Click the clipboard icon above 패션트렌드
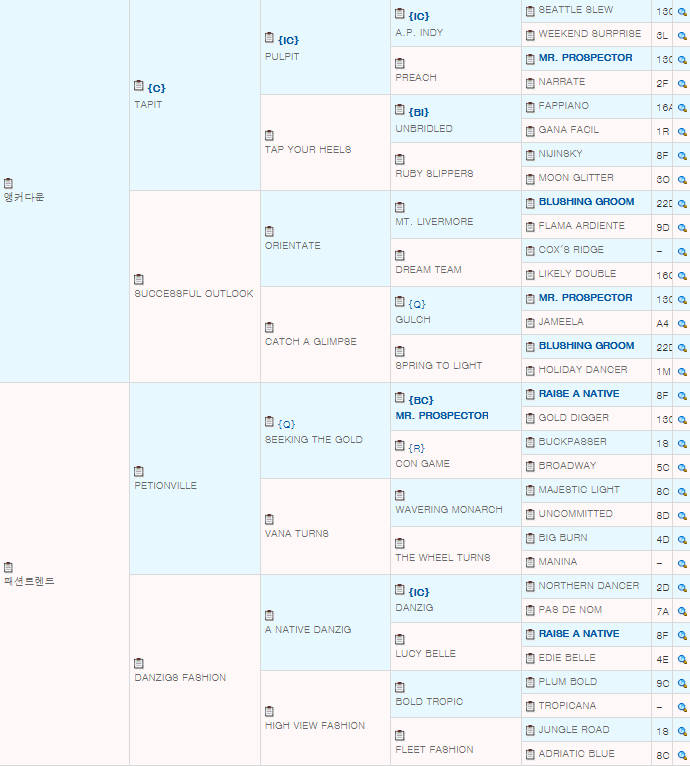 click(8, 567)
